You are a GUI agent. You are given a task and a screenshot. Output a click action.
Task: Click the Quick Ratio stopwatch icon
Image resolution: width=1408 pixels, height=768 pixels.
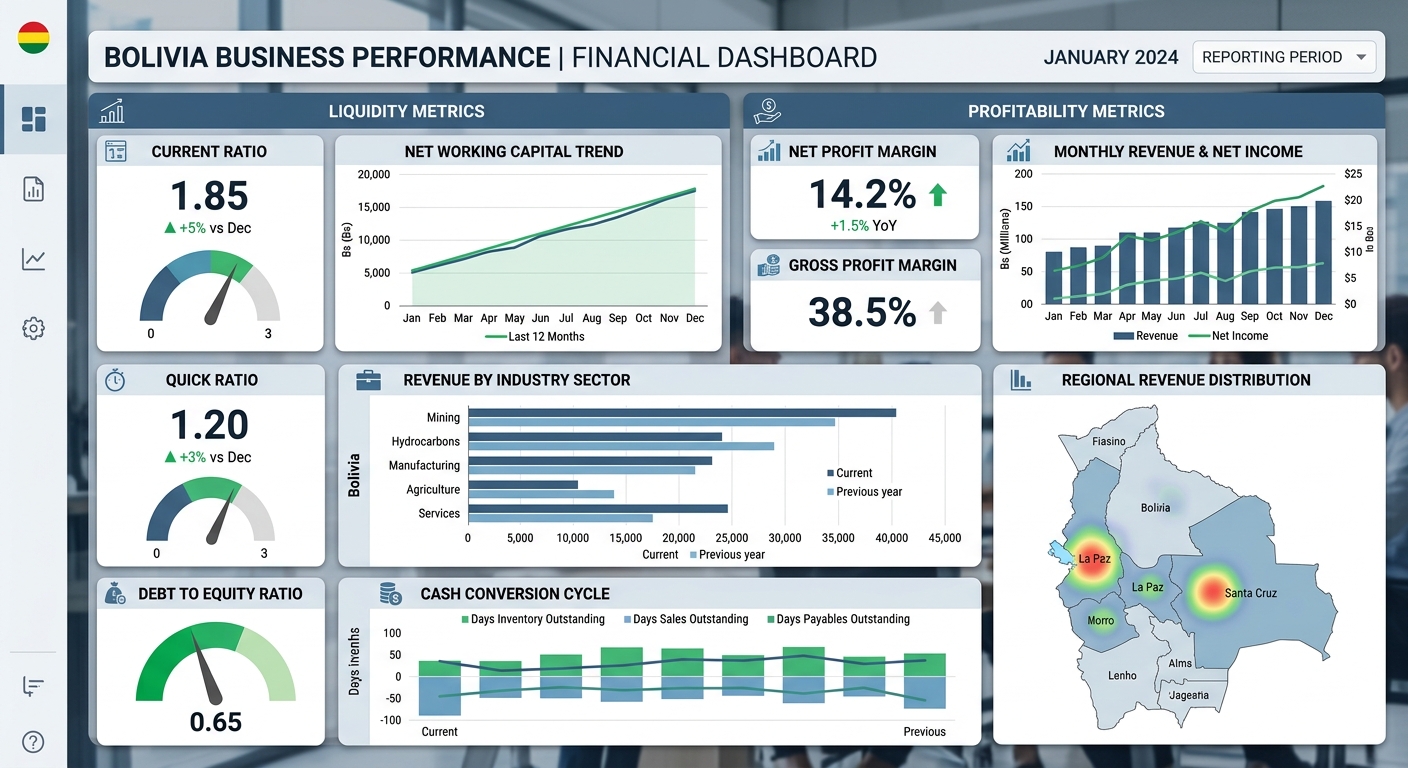click(x=115, y=380)
